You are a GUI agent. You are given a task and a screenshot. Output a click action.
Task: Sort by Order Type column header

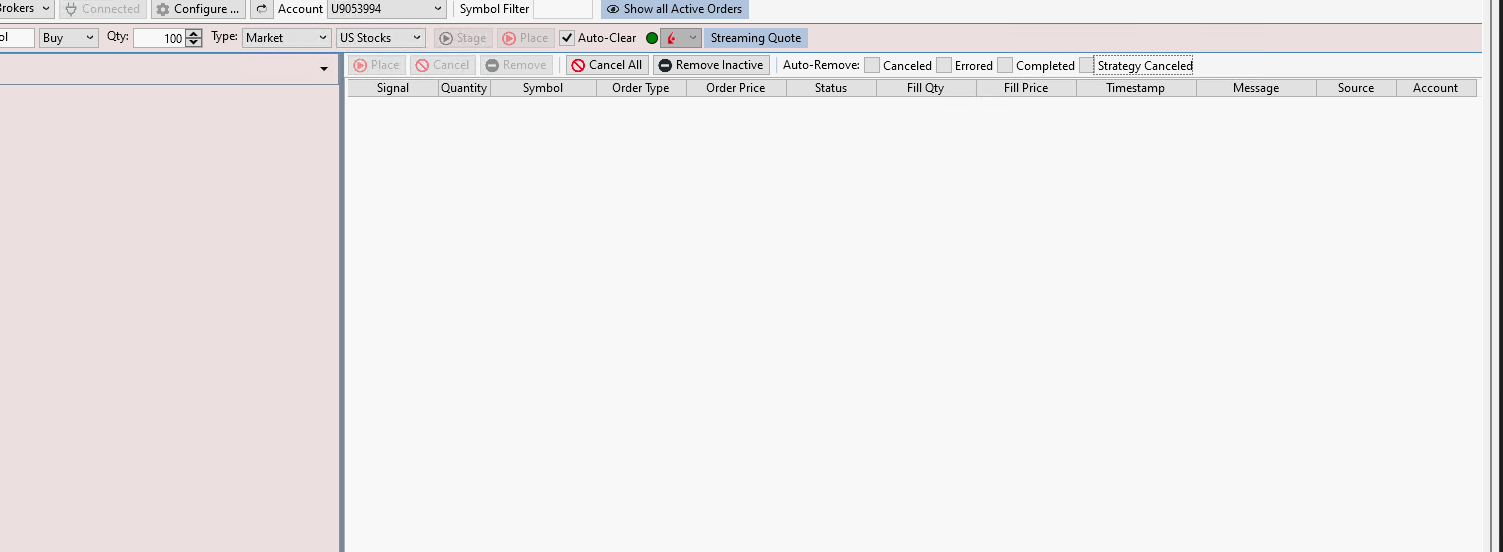click(x=641, y=88)
